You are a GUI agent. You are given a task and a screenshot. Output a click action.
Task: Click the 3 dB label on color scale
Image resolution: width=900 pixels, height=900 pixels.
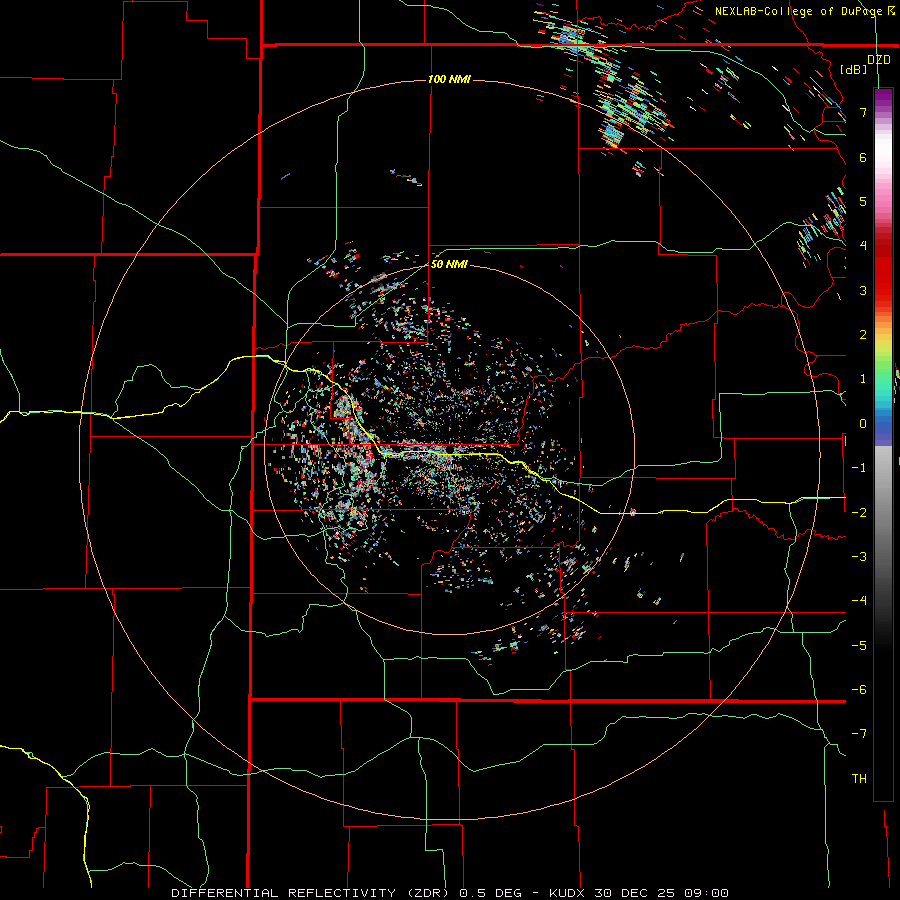click(x=863, y=290)
